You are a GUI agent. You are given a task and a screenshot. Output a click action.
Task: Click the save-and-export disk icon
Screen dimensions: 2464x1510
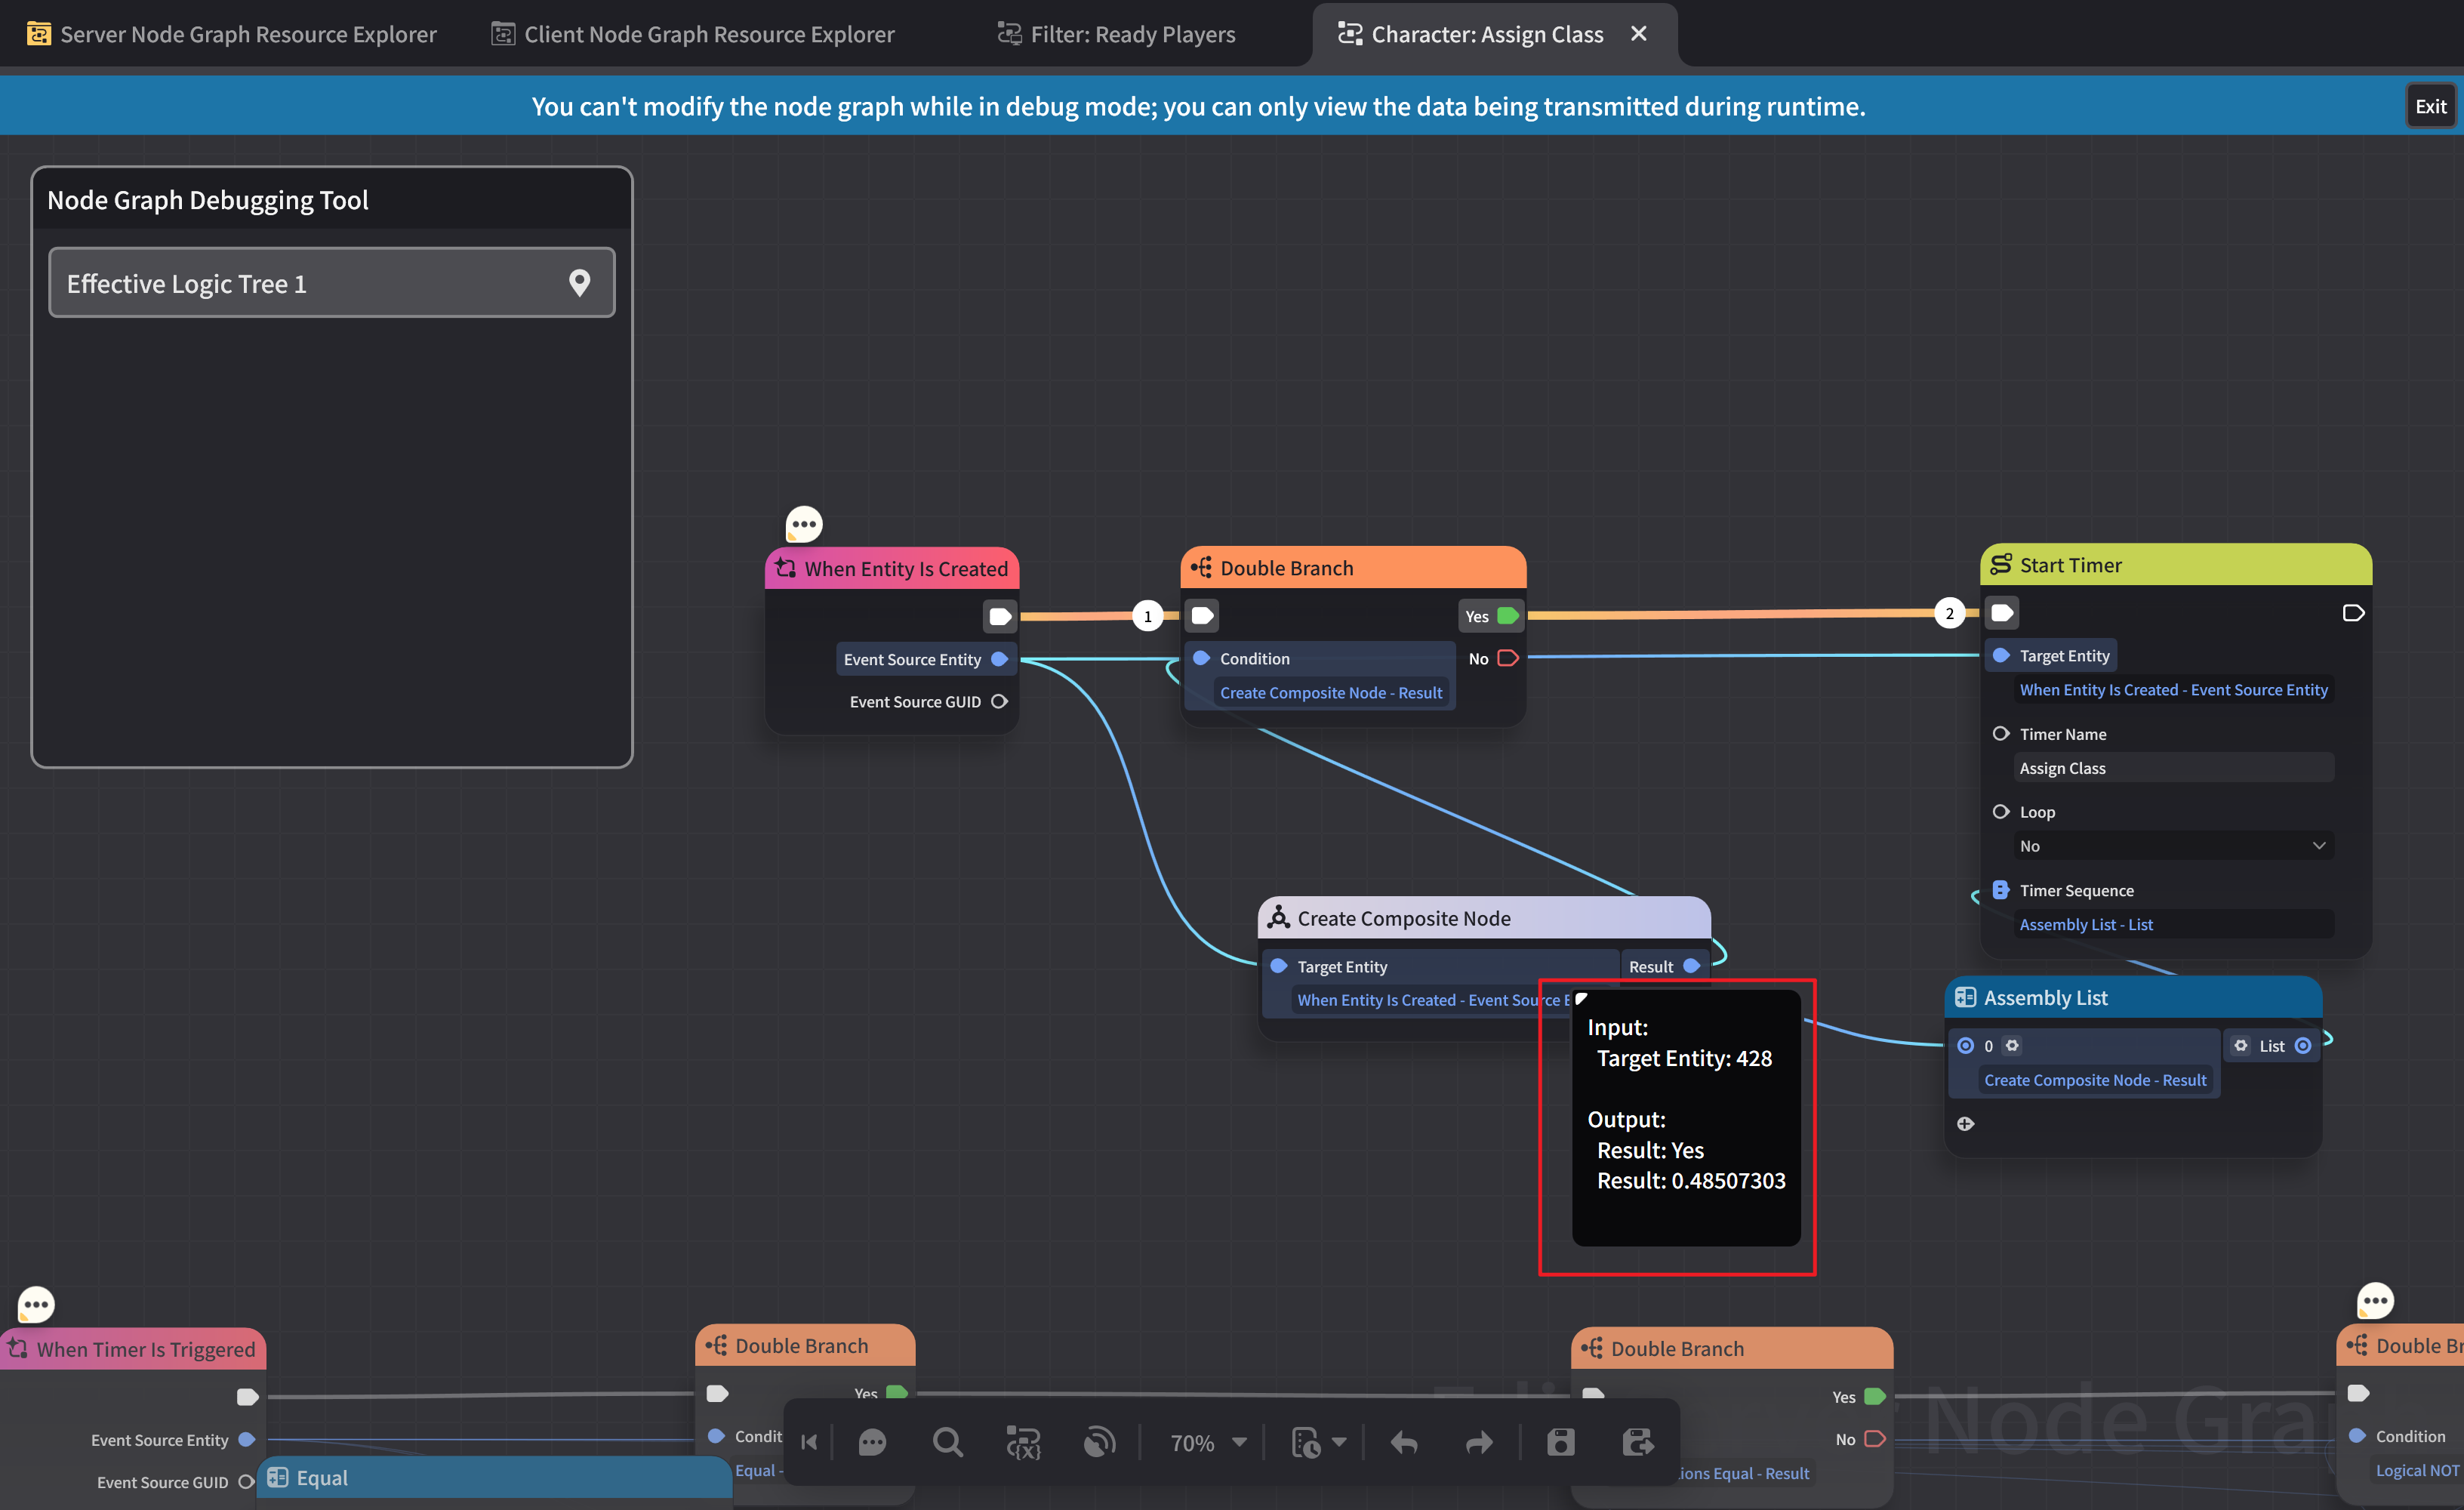1637,1442
